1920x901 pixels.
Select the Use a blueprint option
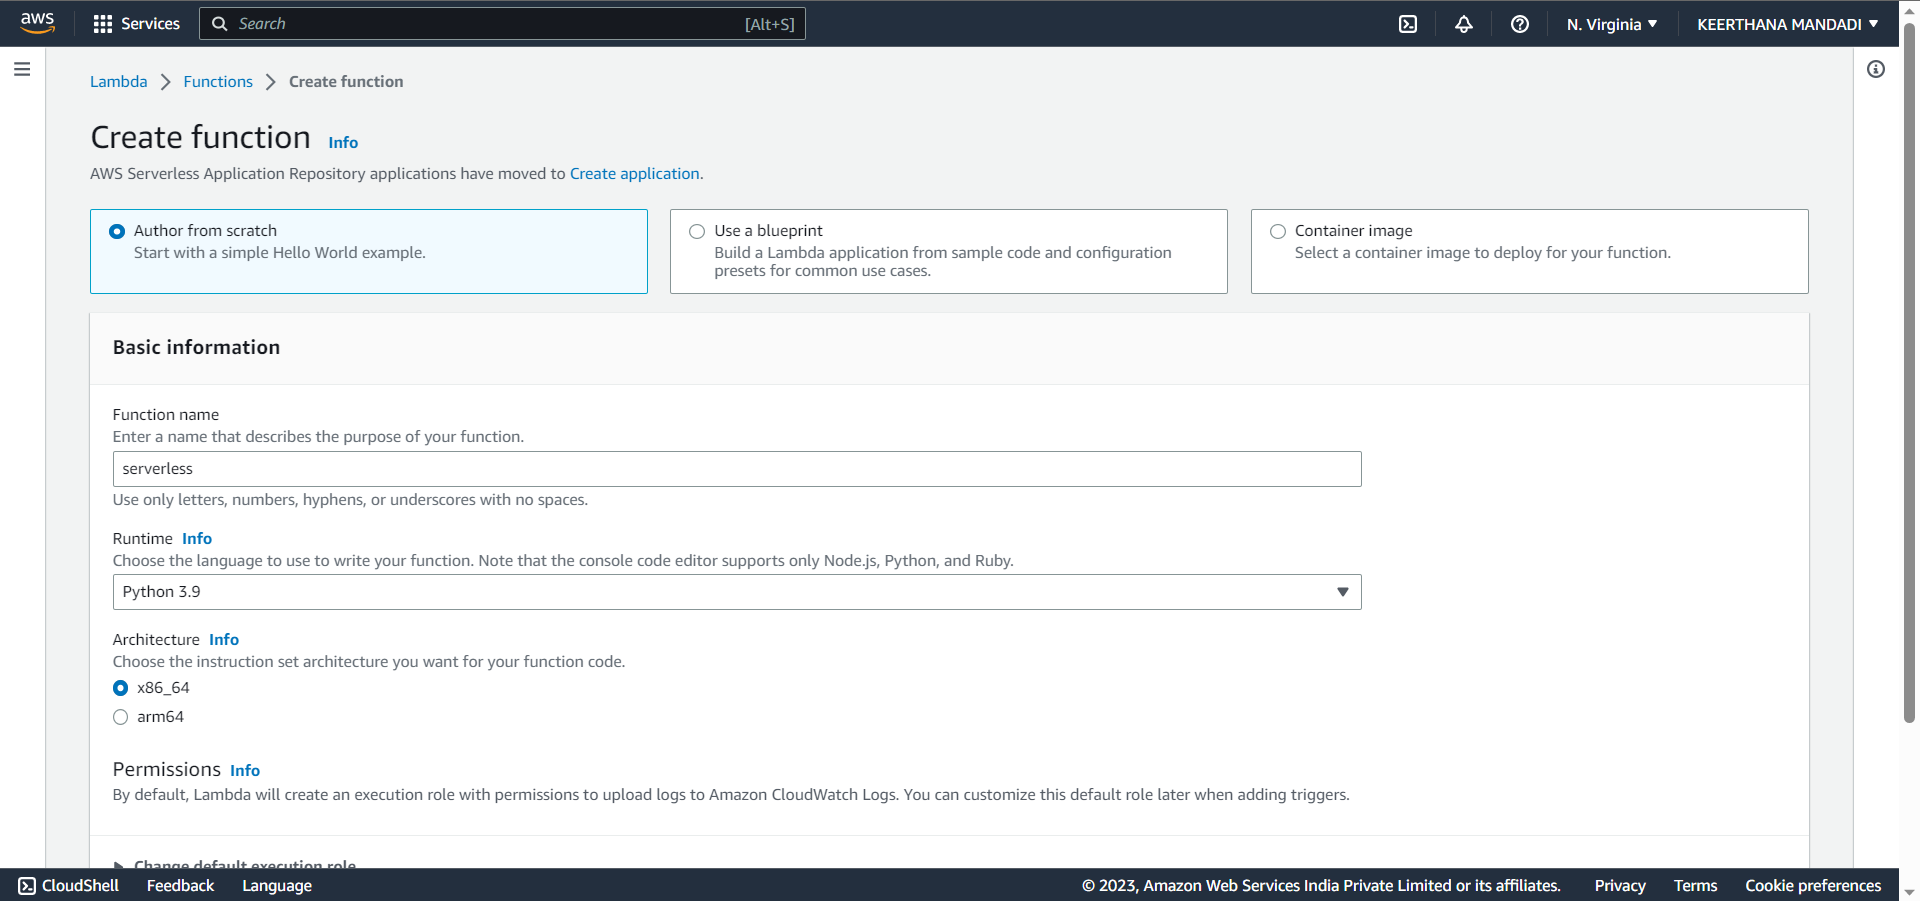click(x=697, y=231)
